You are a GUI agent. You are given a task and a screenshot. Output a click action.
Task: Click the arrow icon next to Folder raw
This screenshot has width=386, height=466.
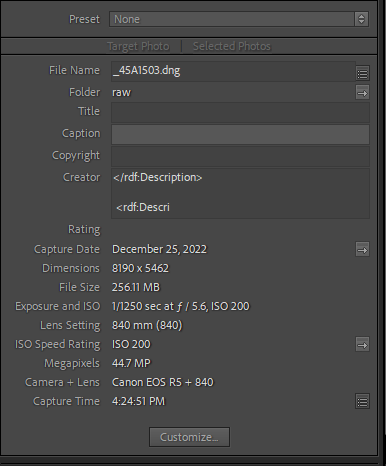(x=362, y=92)
